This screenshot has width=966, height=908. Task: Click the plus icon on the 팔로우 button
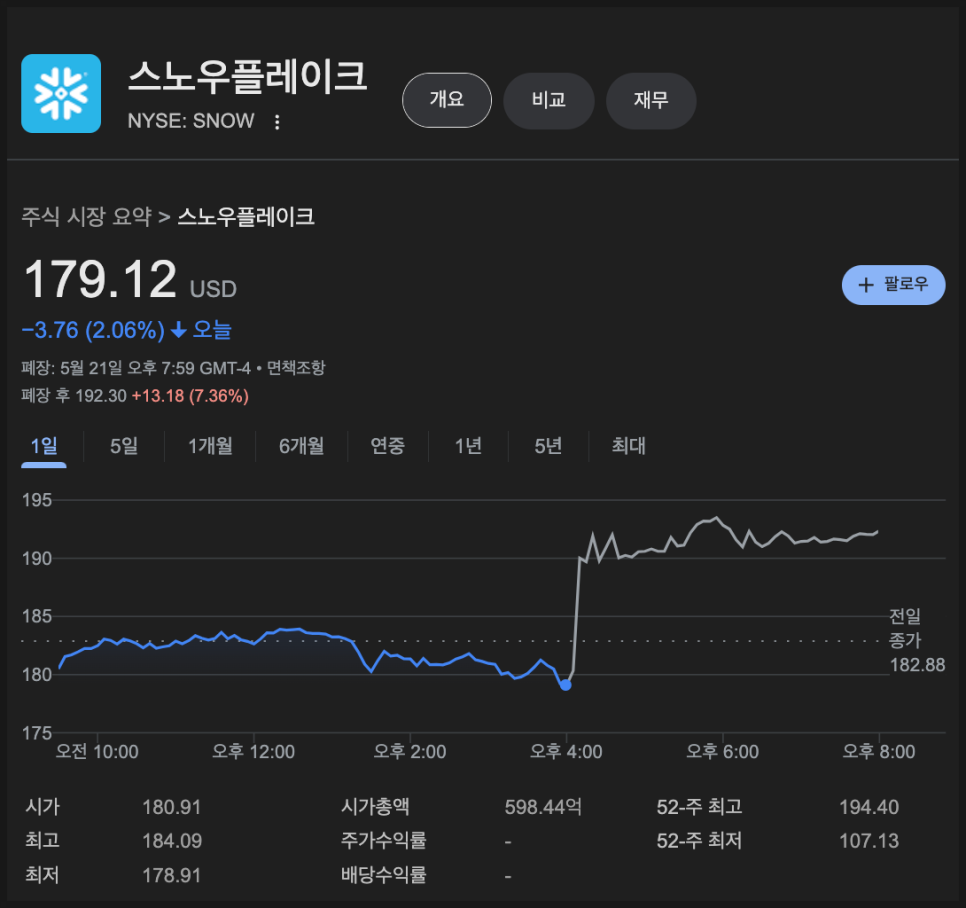click(x=866, y=285)
